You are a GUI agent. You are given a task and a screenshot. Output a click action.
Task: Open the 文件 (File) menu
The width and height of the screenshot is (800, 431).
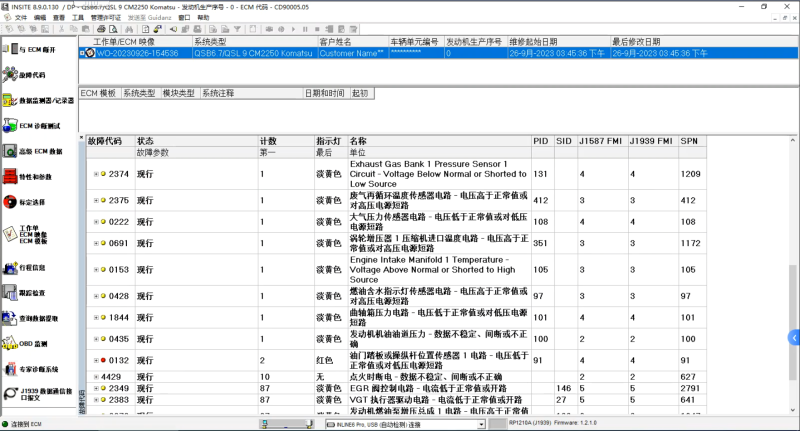coord(21,18)
